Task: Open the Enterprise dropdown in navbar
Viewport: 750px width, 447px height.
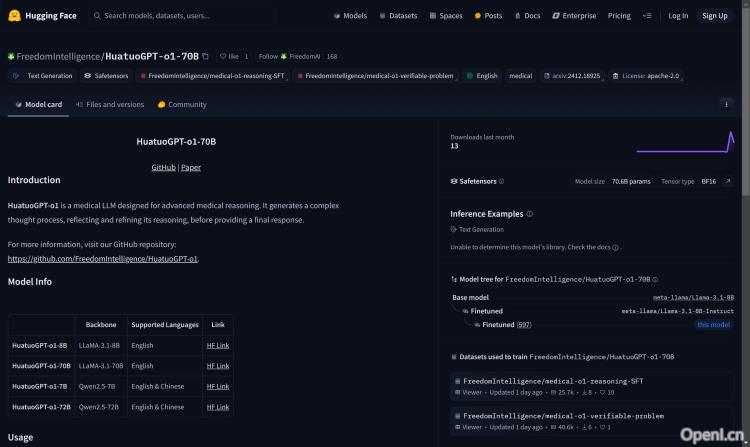Action: (575, 16)
